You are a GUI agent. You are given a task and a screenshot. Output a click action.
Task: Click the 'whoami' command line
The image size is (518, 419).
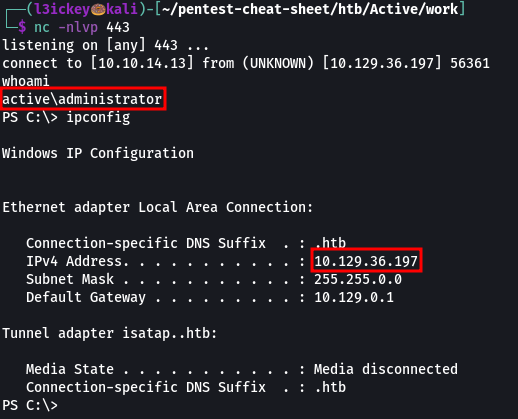(26, 81)
